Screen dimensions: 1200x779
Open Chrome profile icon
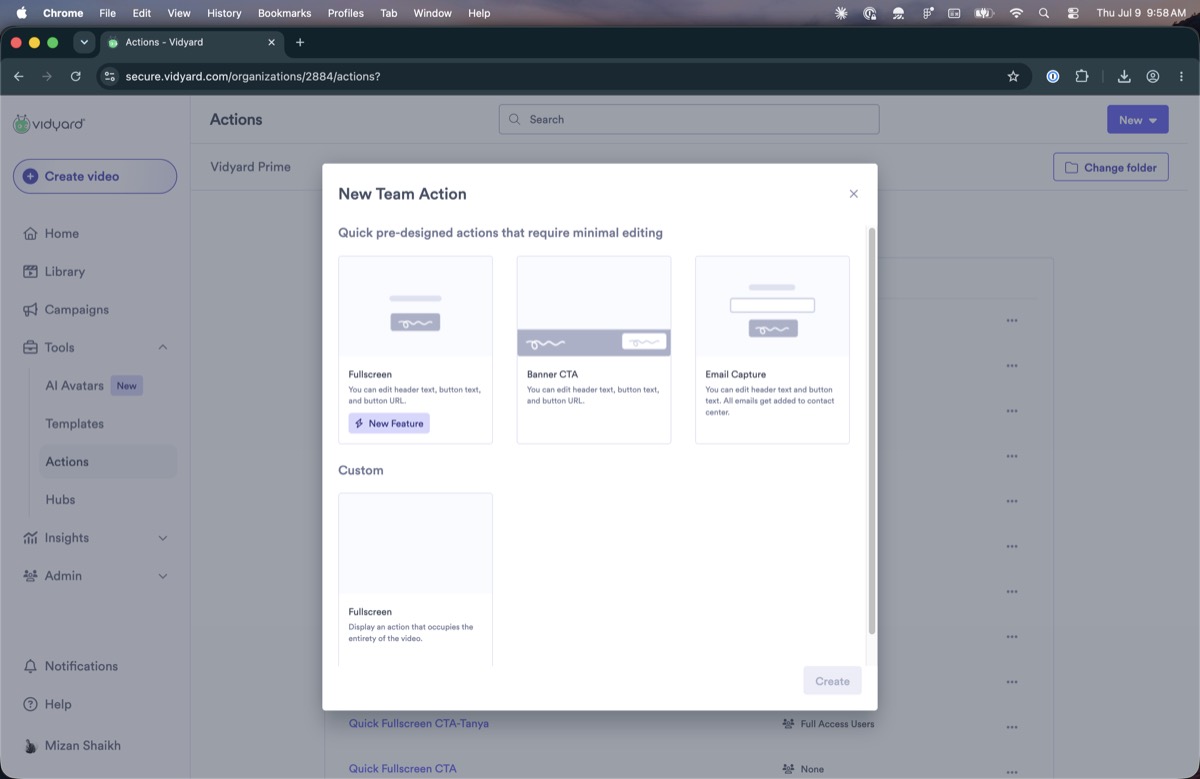pyautogui.click(x=1153, y=76)
